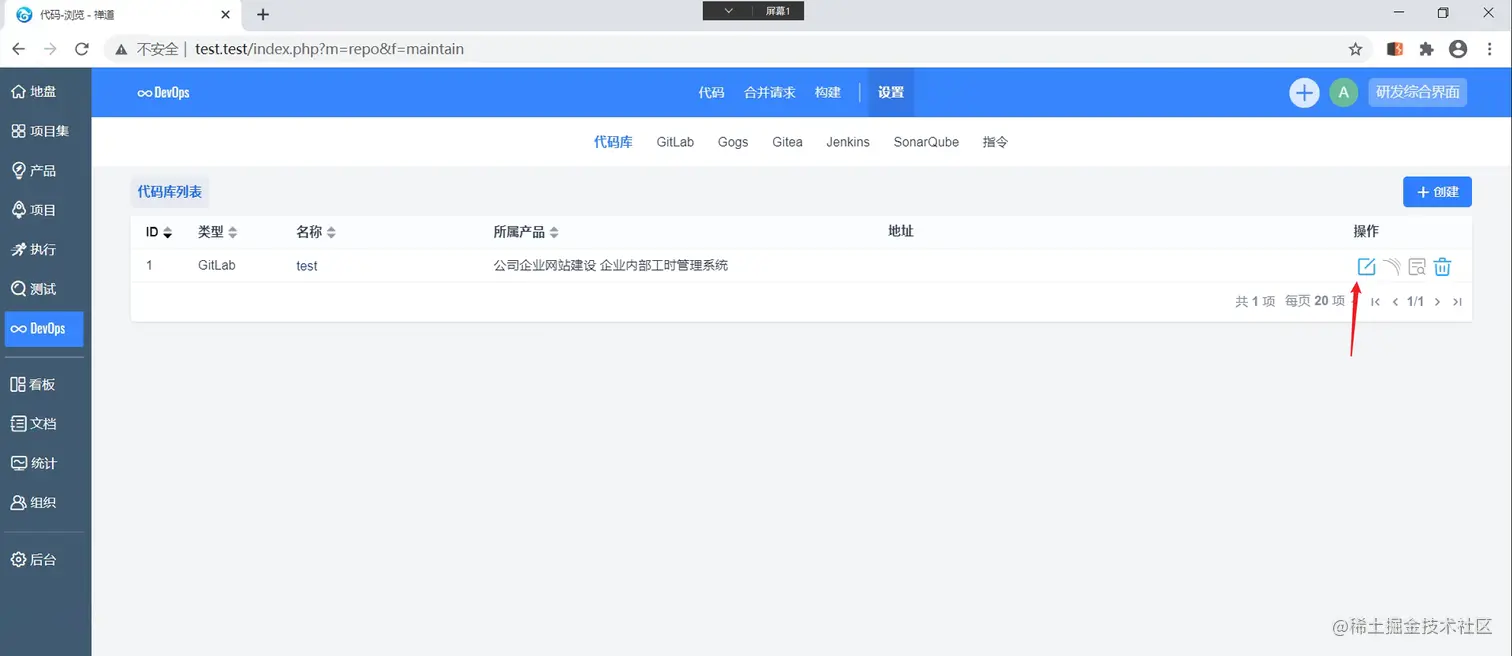Jump to the last page of results
Viewport: 1512px width, 656px height.
point(1457,302)
